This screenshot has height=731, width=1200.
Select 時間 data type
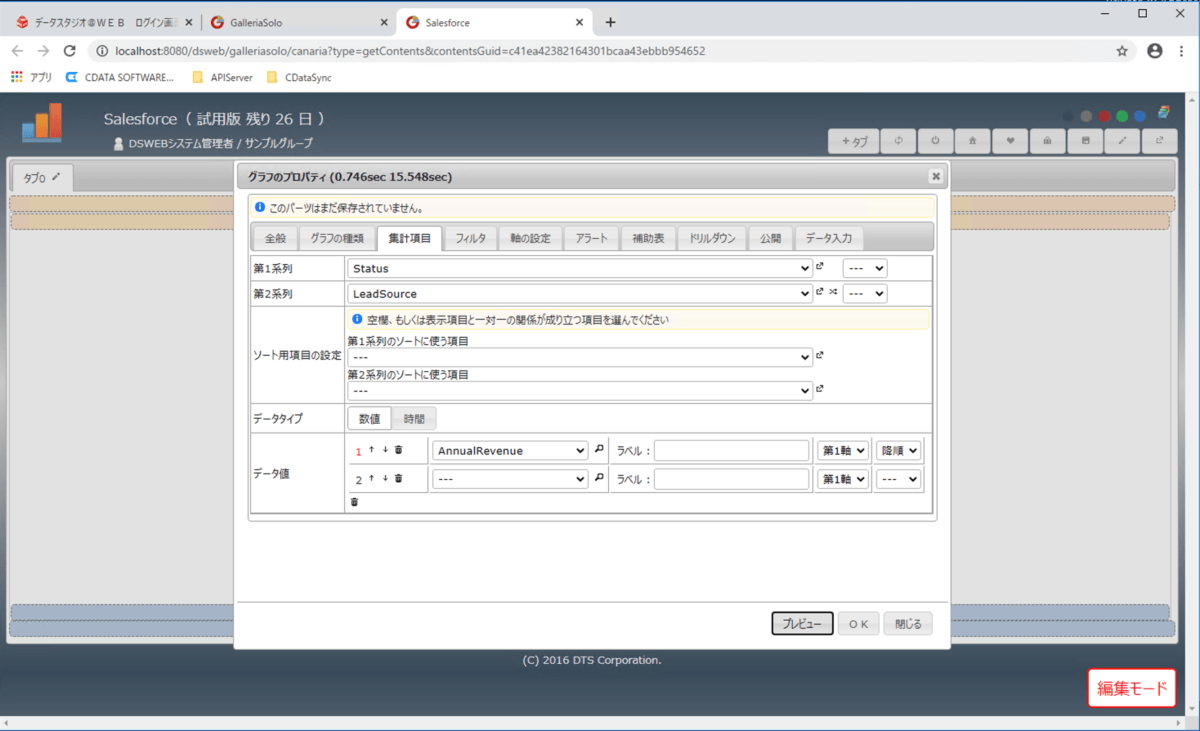click(414, 419)
